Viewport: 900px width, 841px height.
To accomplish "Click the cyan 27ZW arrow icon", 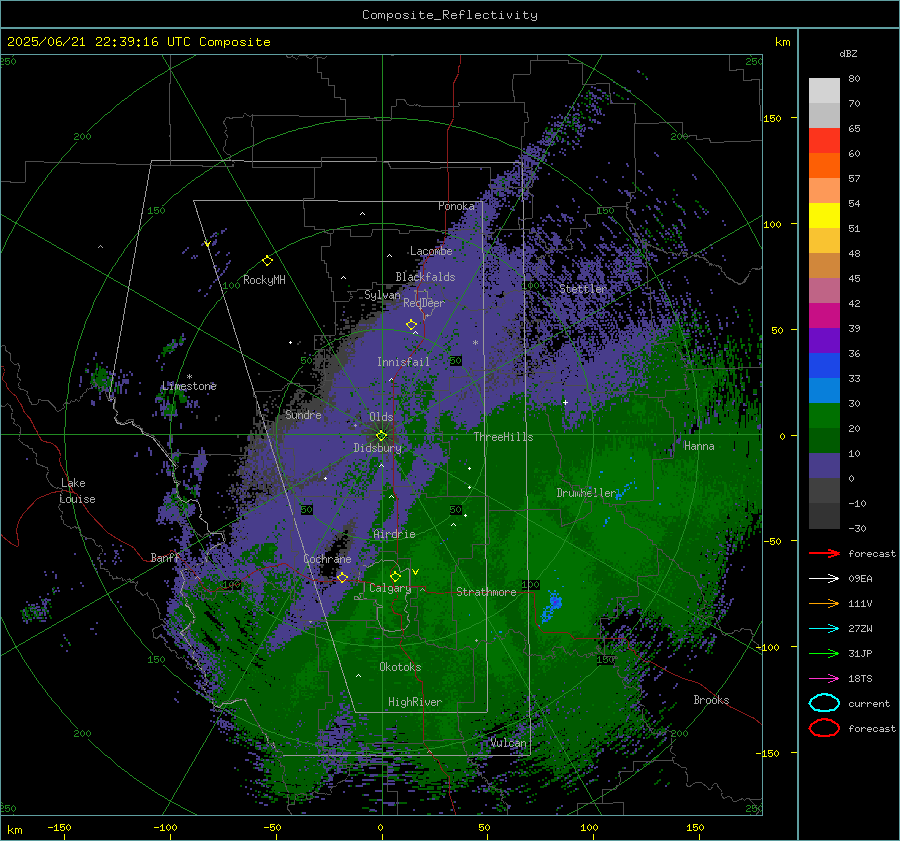I will point(824,629).
